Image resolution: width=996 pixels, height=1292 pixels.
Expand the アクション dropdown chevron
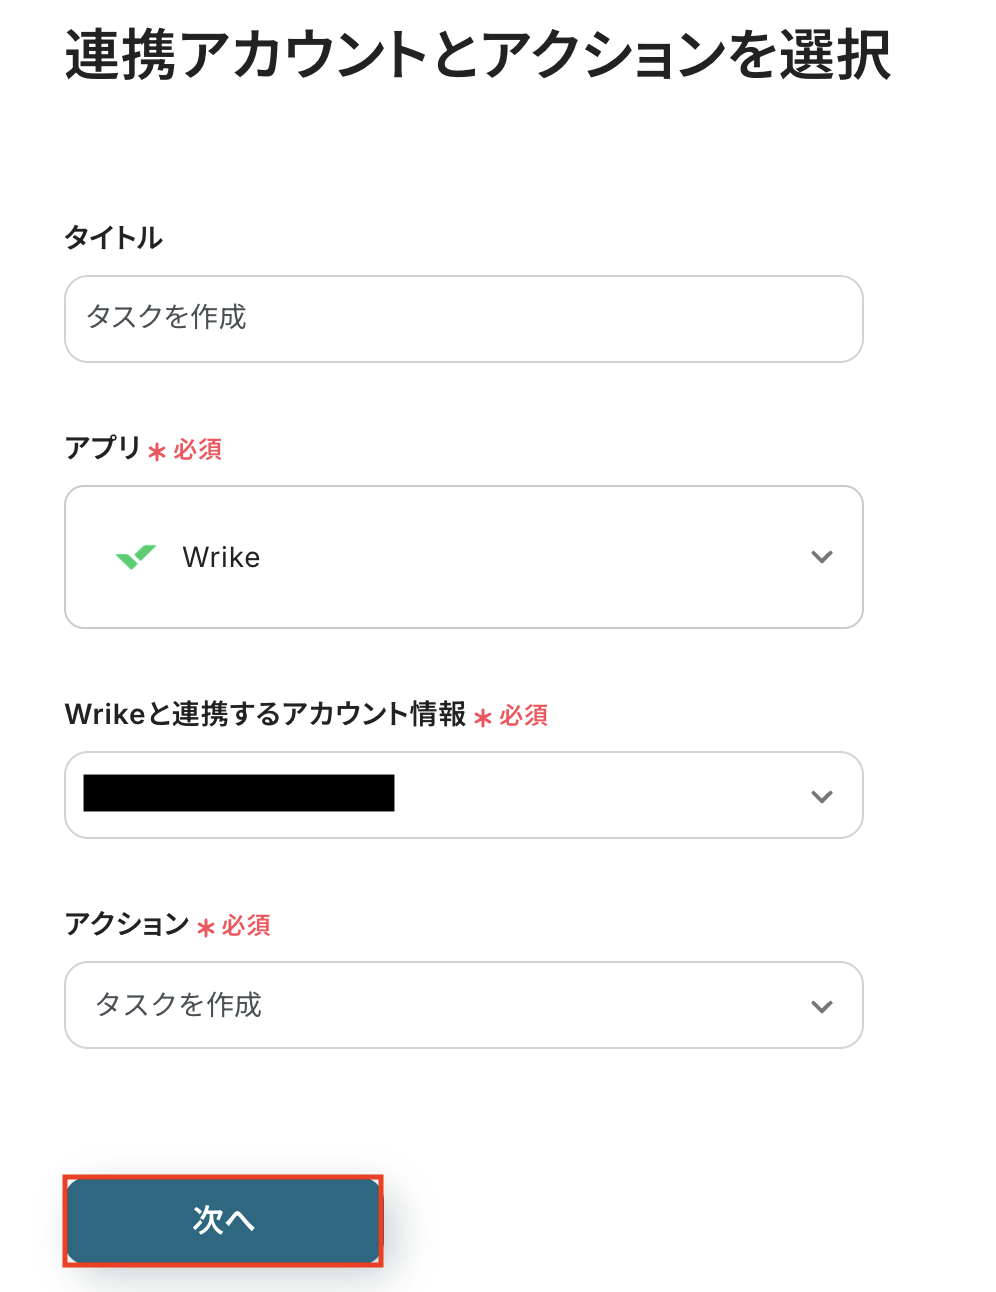pos(821,1006)
